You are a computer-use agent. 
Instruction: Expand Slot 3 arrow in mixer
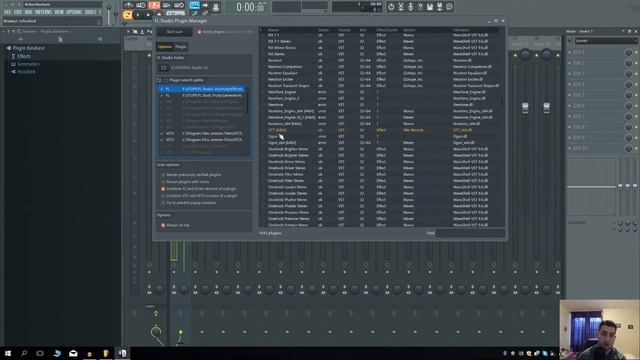point(570,73)
